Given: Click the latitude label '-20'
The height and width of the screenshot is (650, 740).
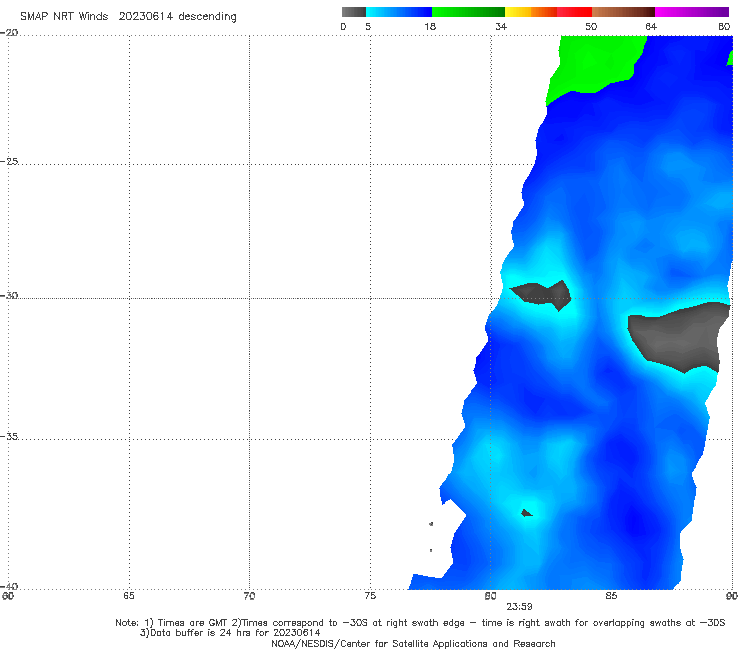Looking at the screenshot, I should [9, 33].
